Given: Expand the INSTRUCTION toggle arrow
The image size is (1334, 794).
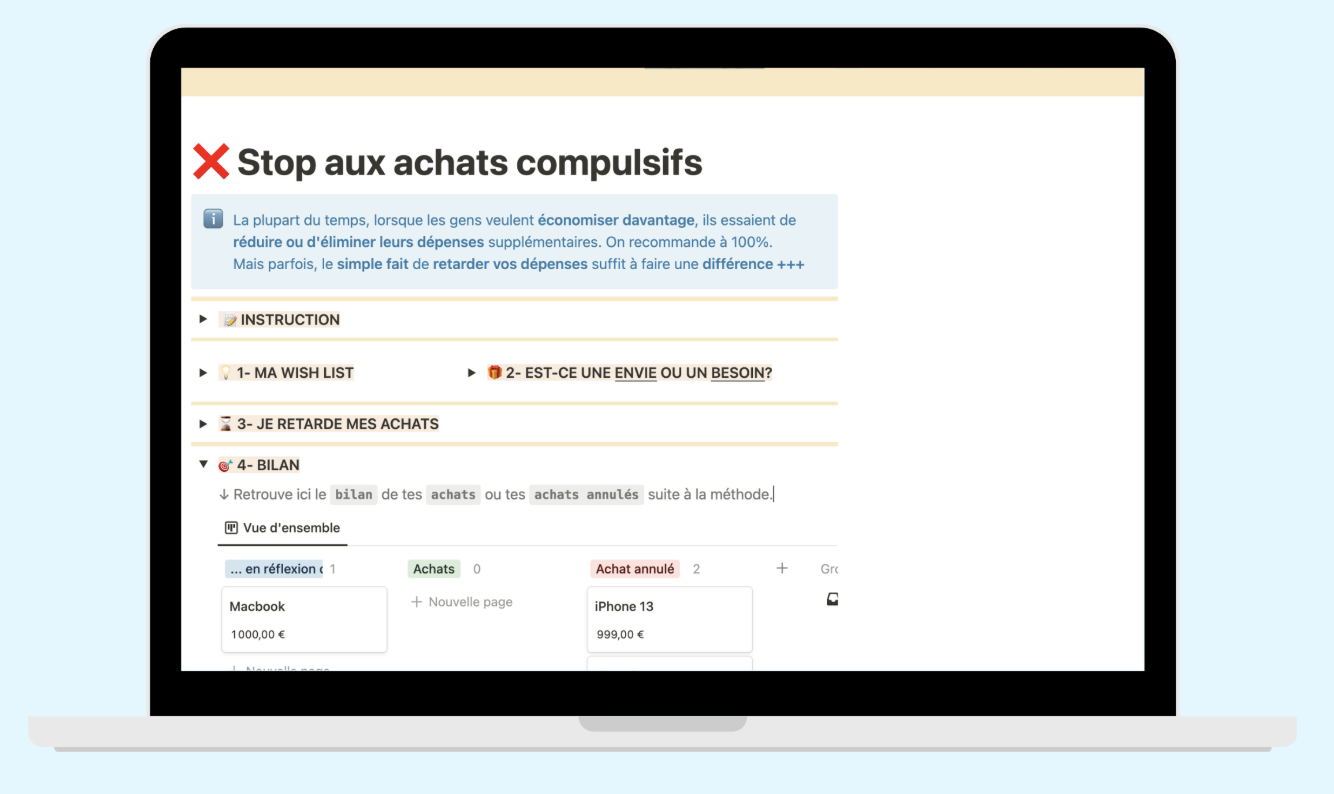Looking at the screenshot, I should point(203,319).
